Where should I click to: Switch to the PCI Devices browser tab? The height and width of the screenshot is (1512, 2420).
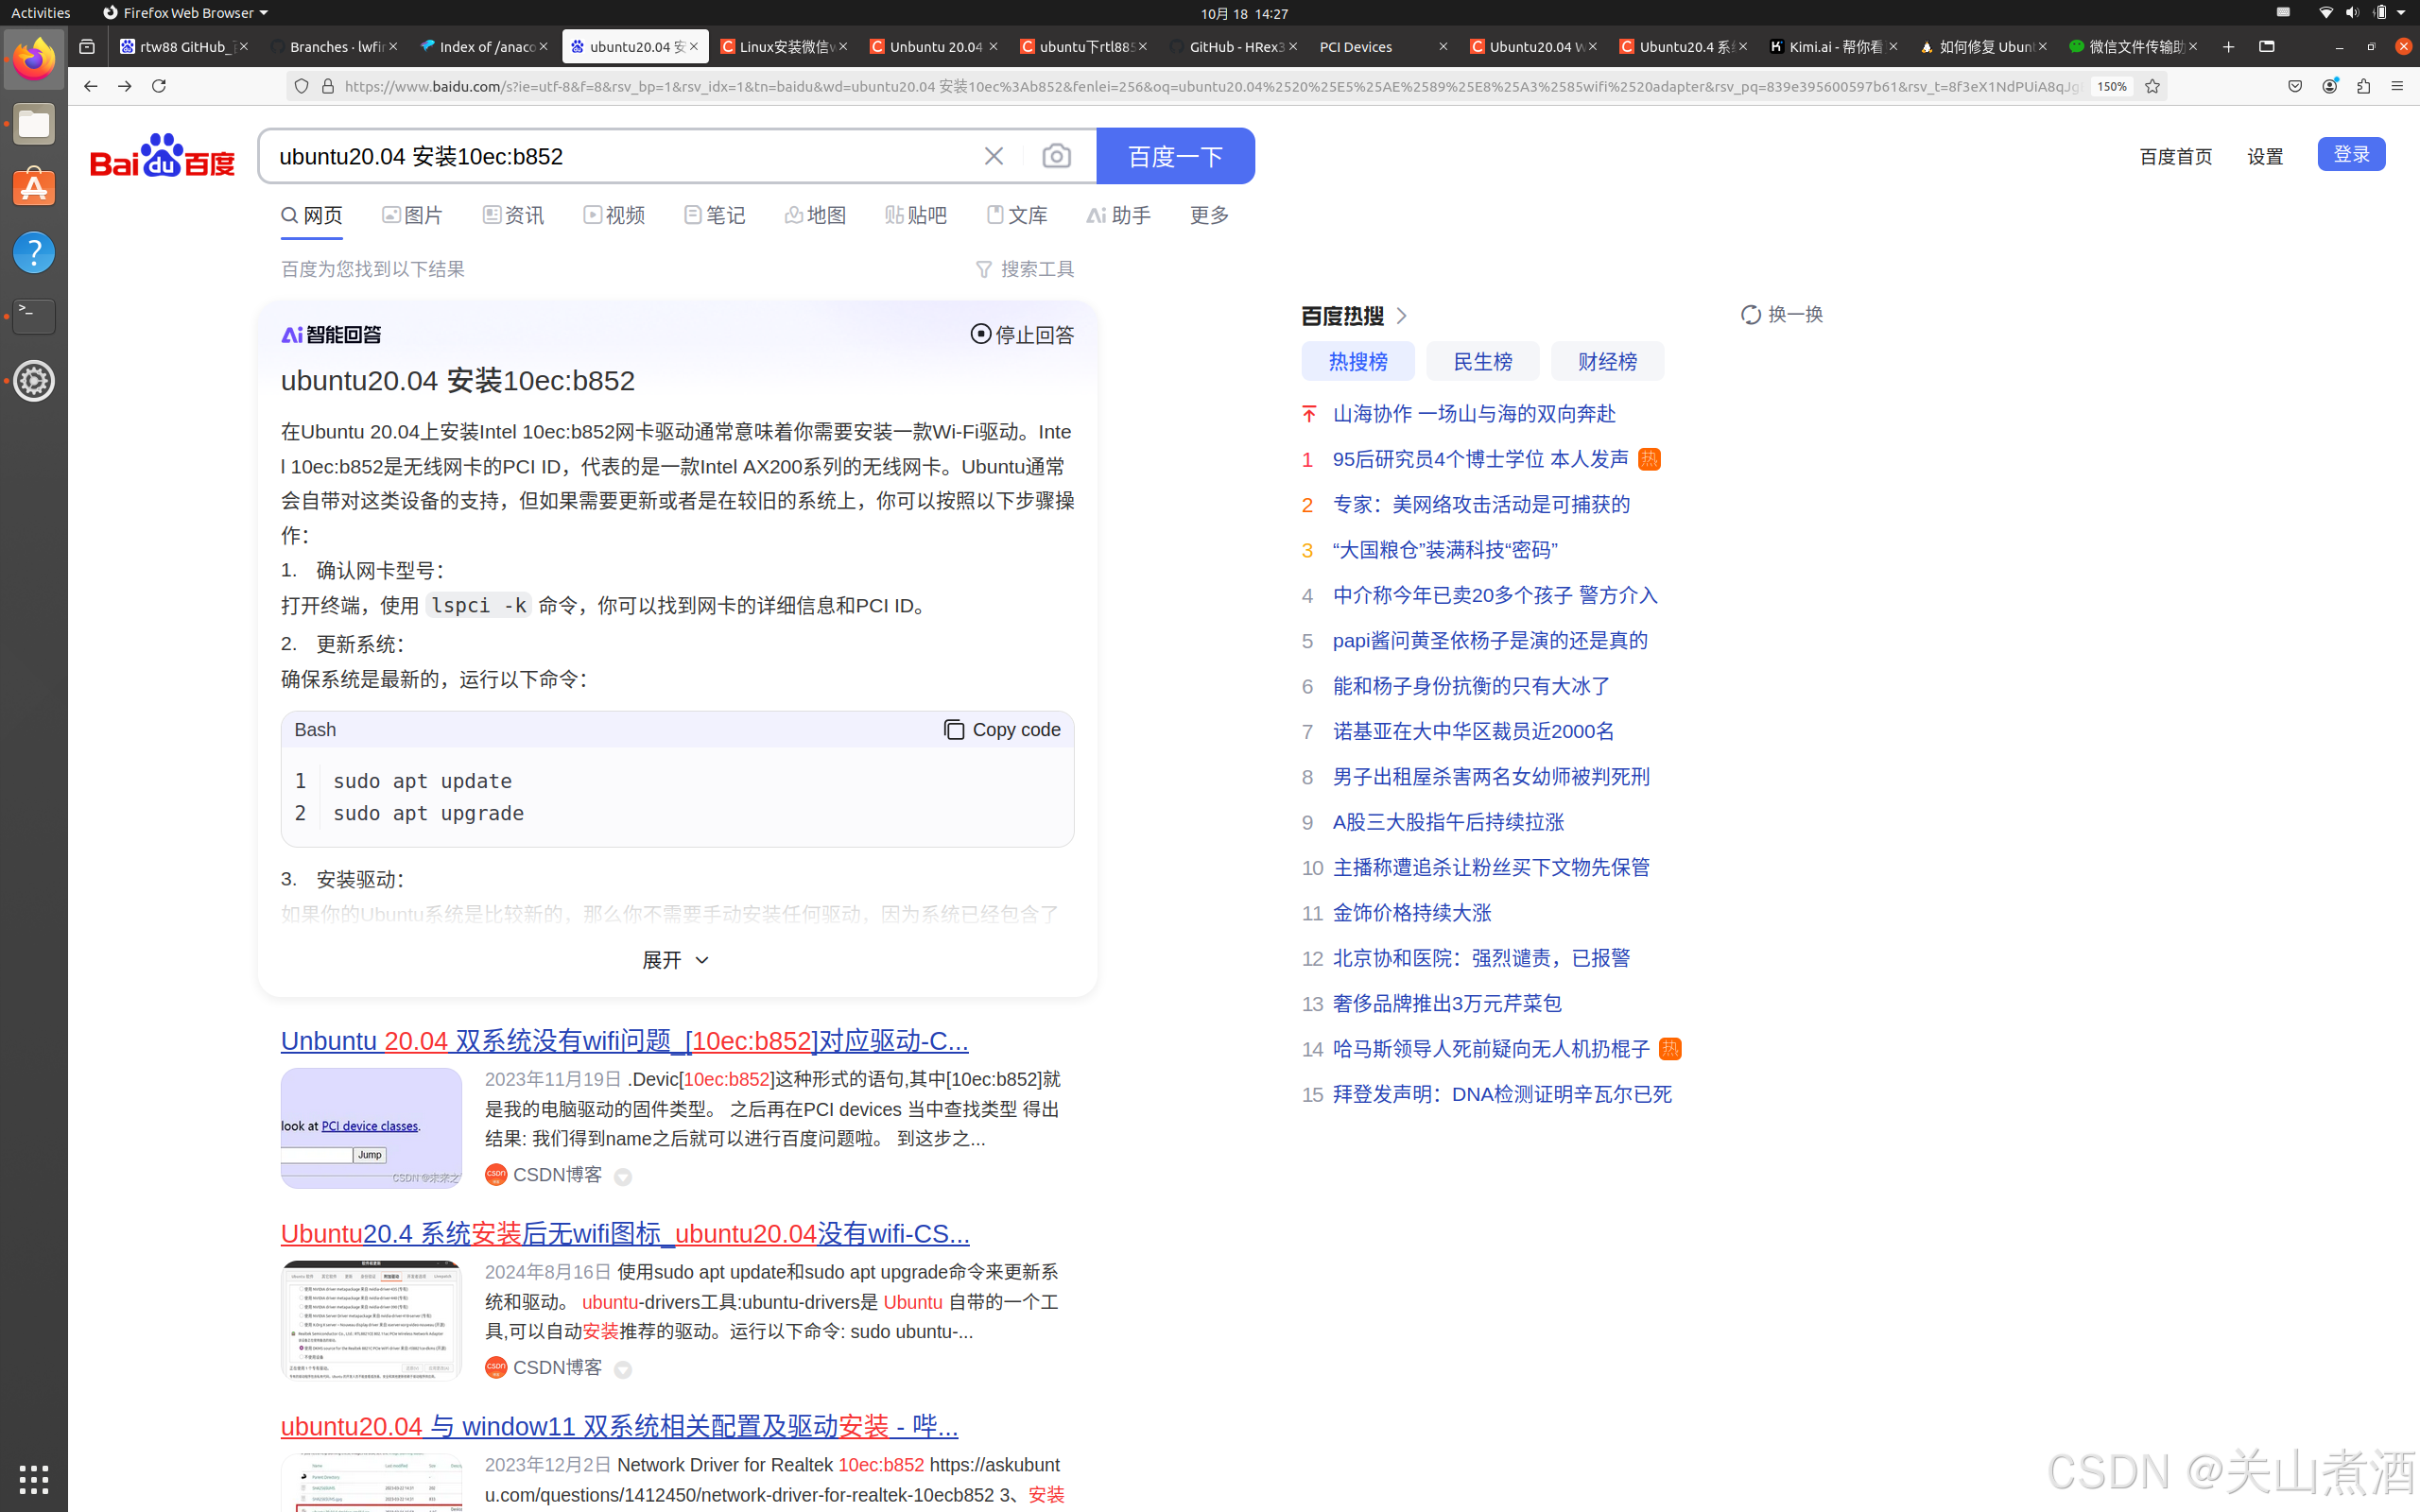[1355, 47]
